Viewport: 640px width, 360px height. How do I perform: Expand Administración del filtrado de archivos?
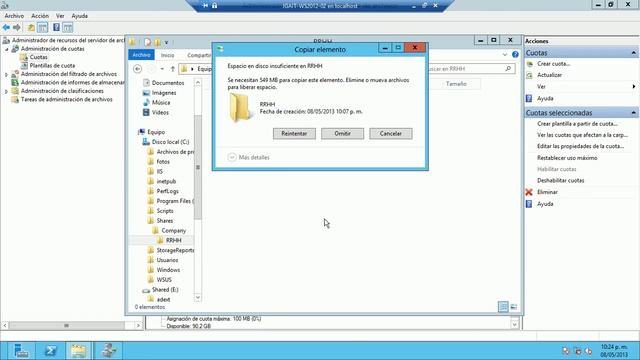click(6, 74)
